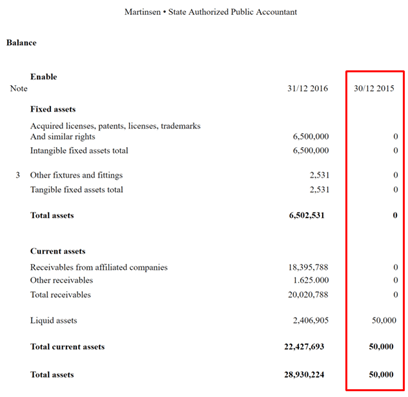This screenshot has height=397, width=408.
Task: Click the "Fixed assets" section title
Action: tap(53, 109)
